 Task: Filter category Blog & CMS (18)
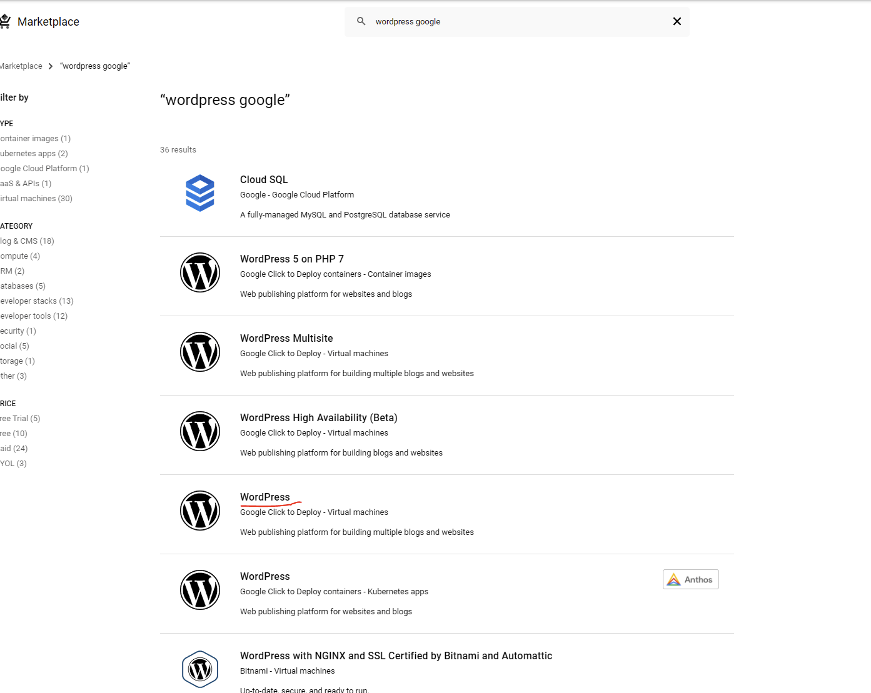27,241
